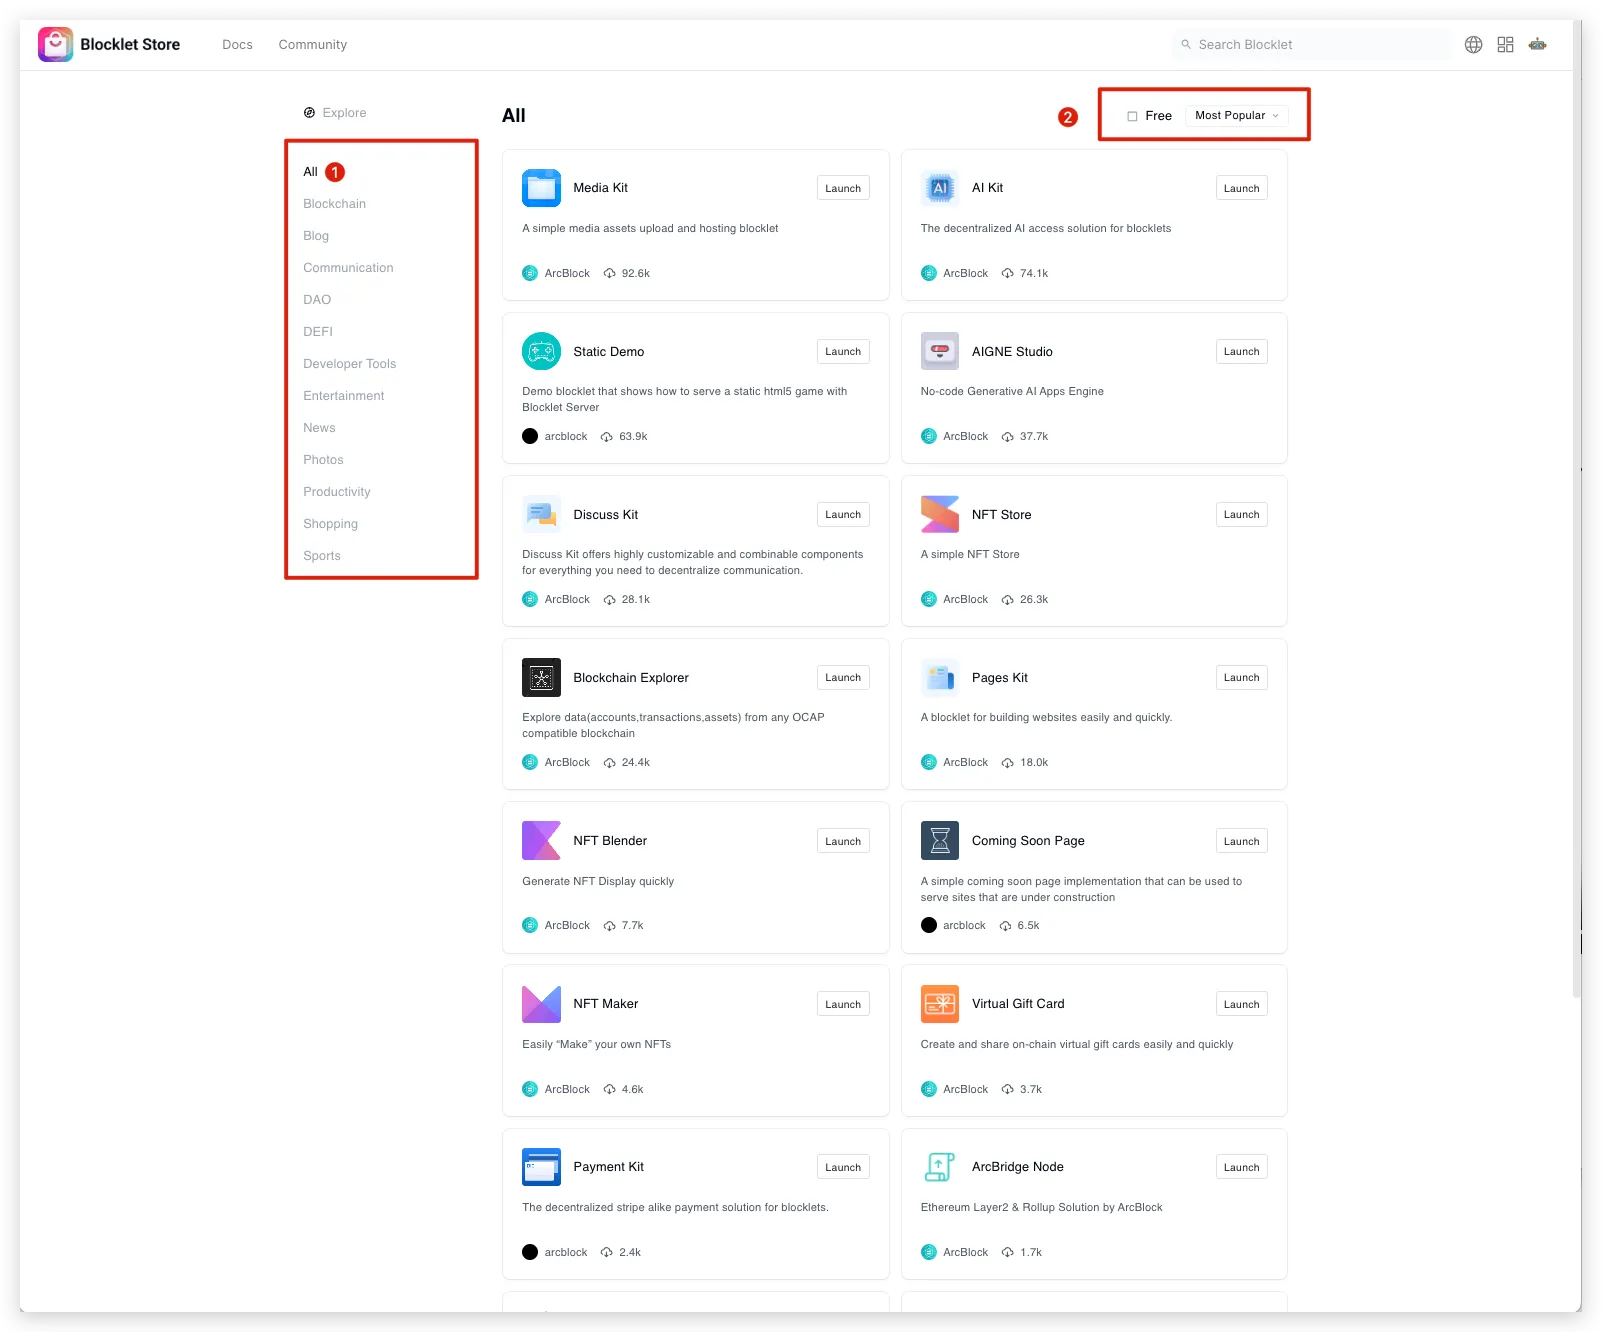This screenshot has height=1332, width=1602.
Task: Click the Blockchain Explorer app icon
Action: click(541, 677)
